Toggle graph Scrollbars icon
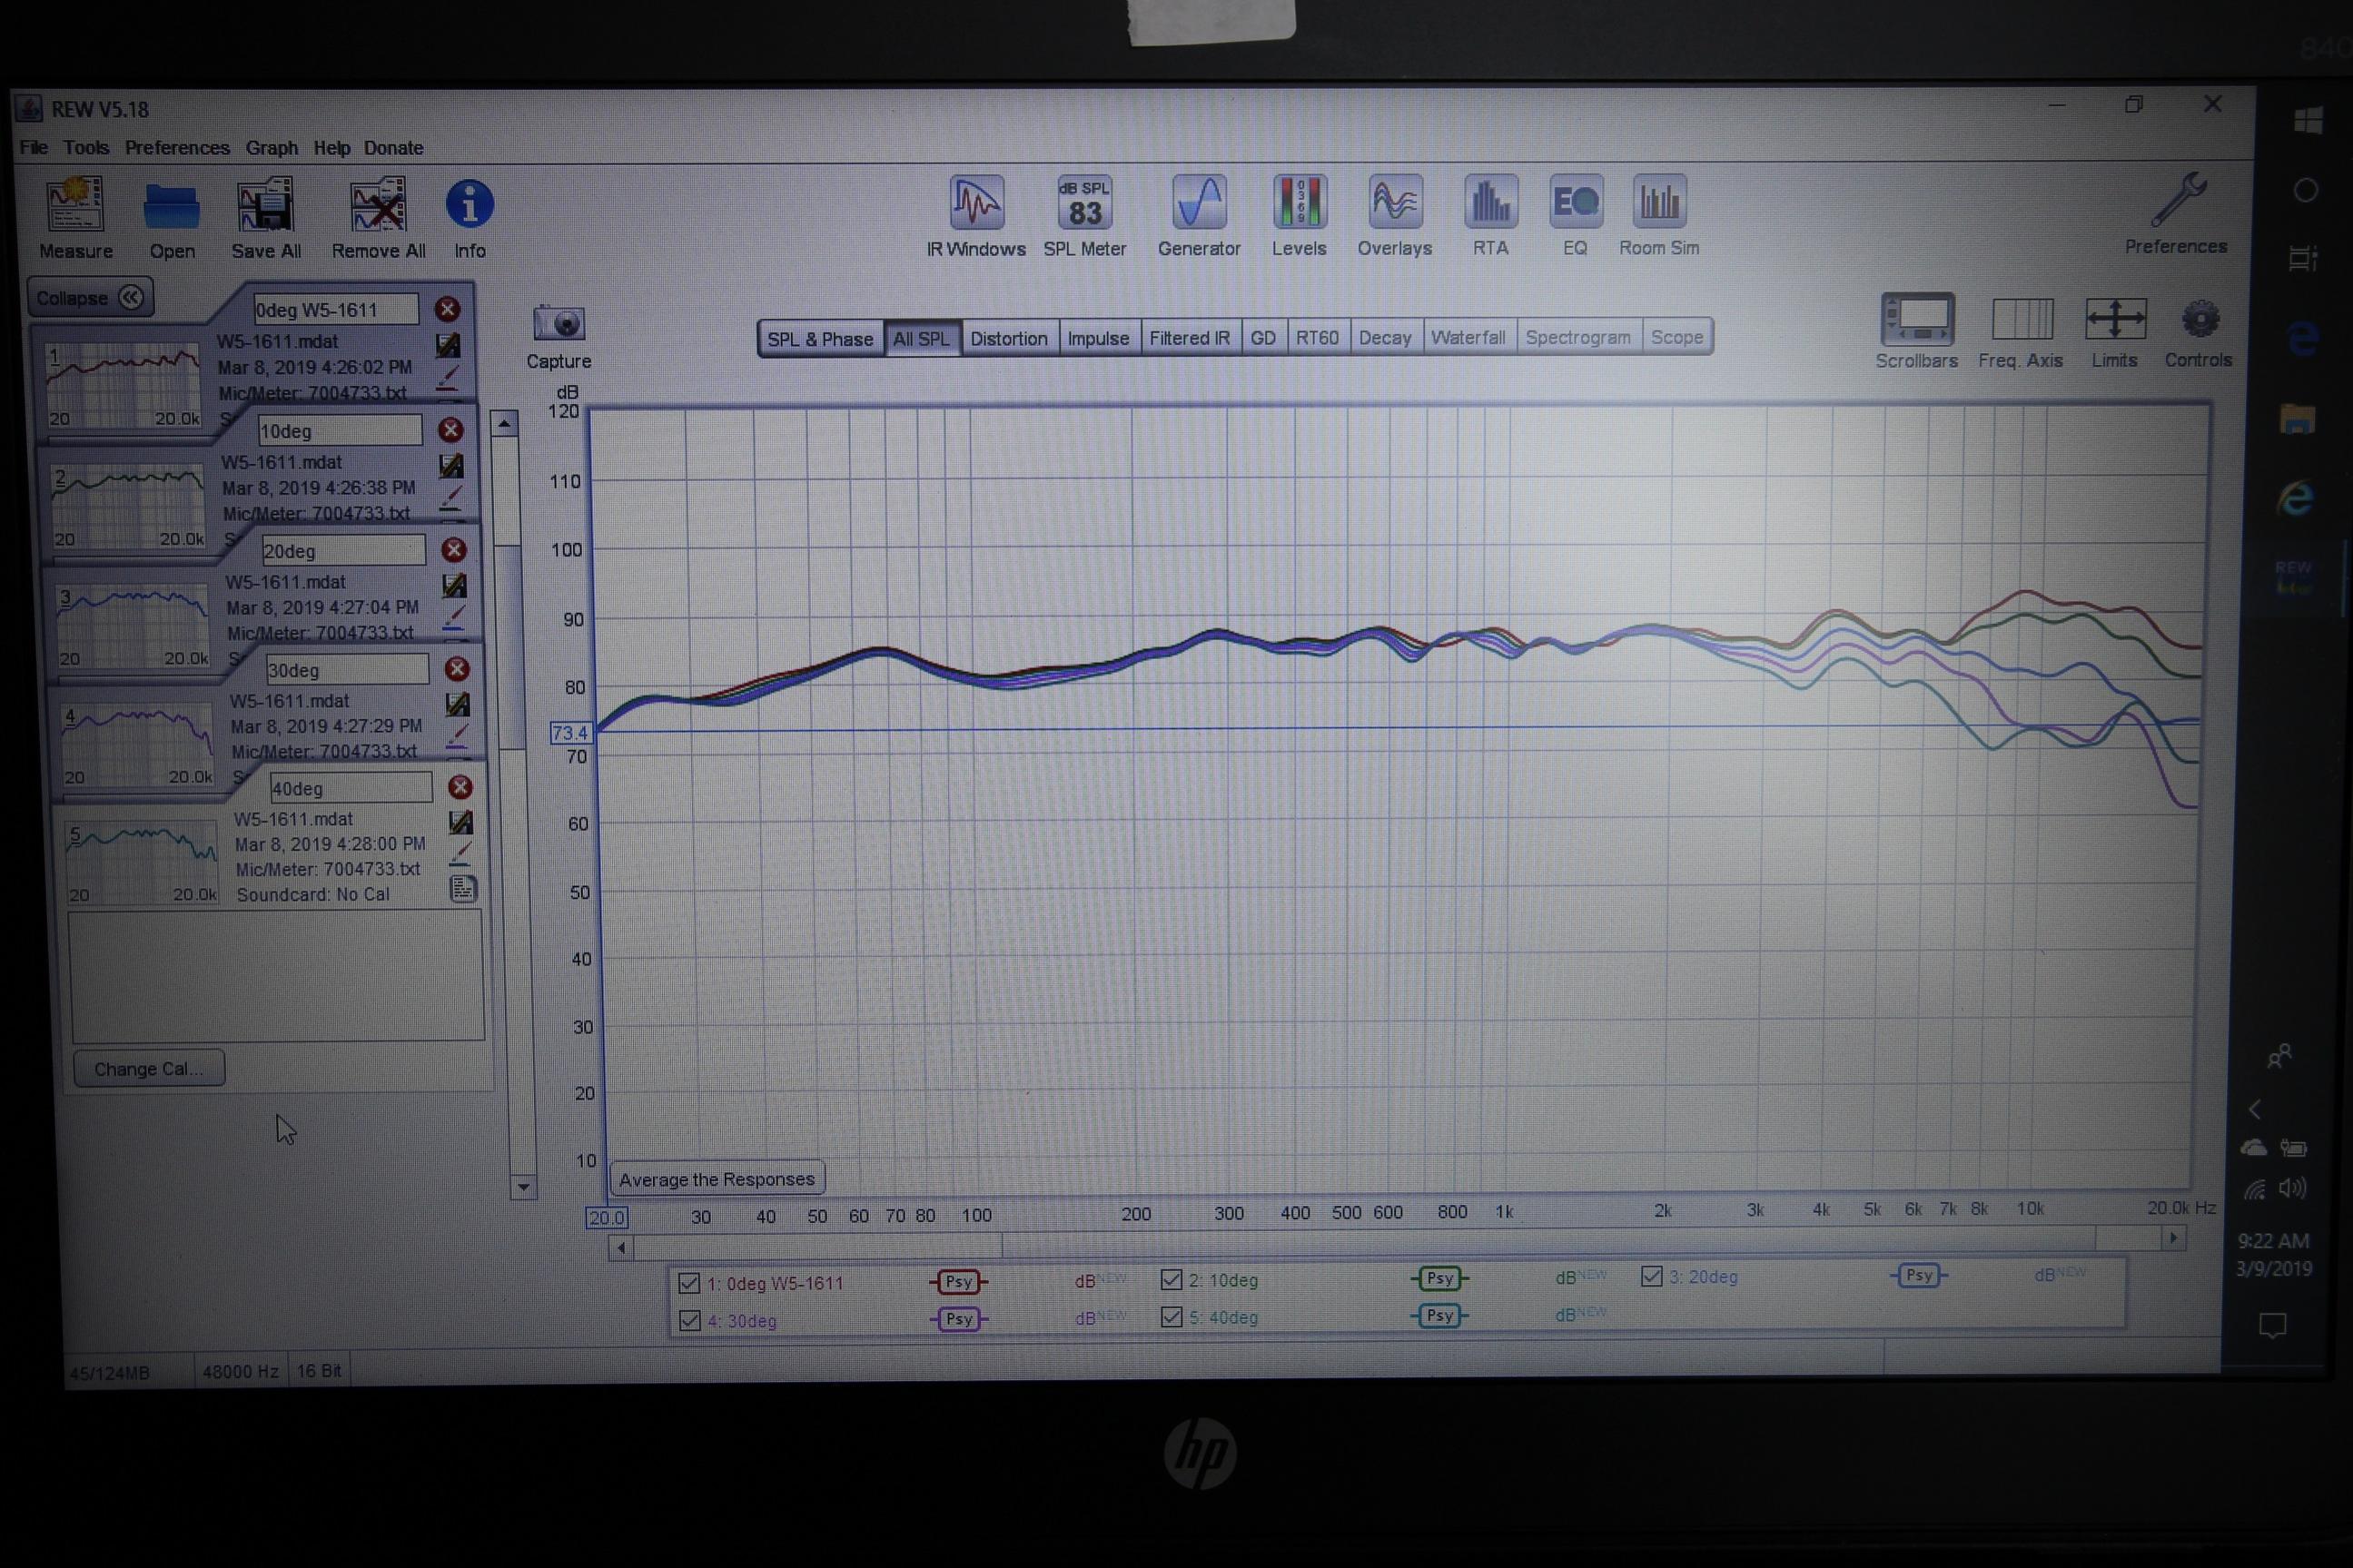 coord(1917,319)
